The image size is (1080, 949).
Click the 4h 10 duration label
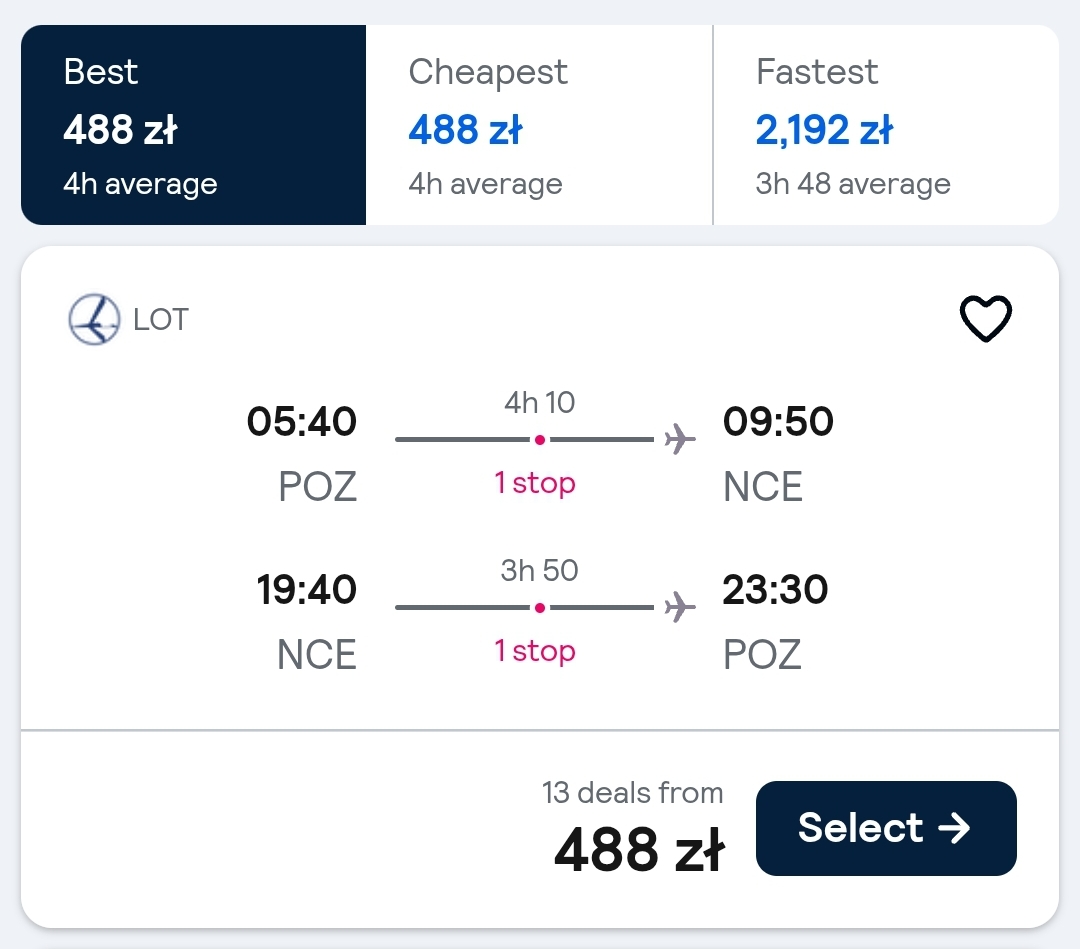[539, 402]
